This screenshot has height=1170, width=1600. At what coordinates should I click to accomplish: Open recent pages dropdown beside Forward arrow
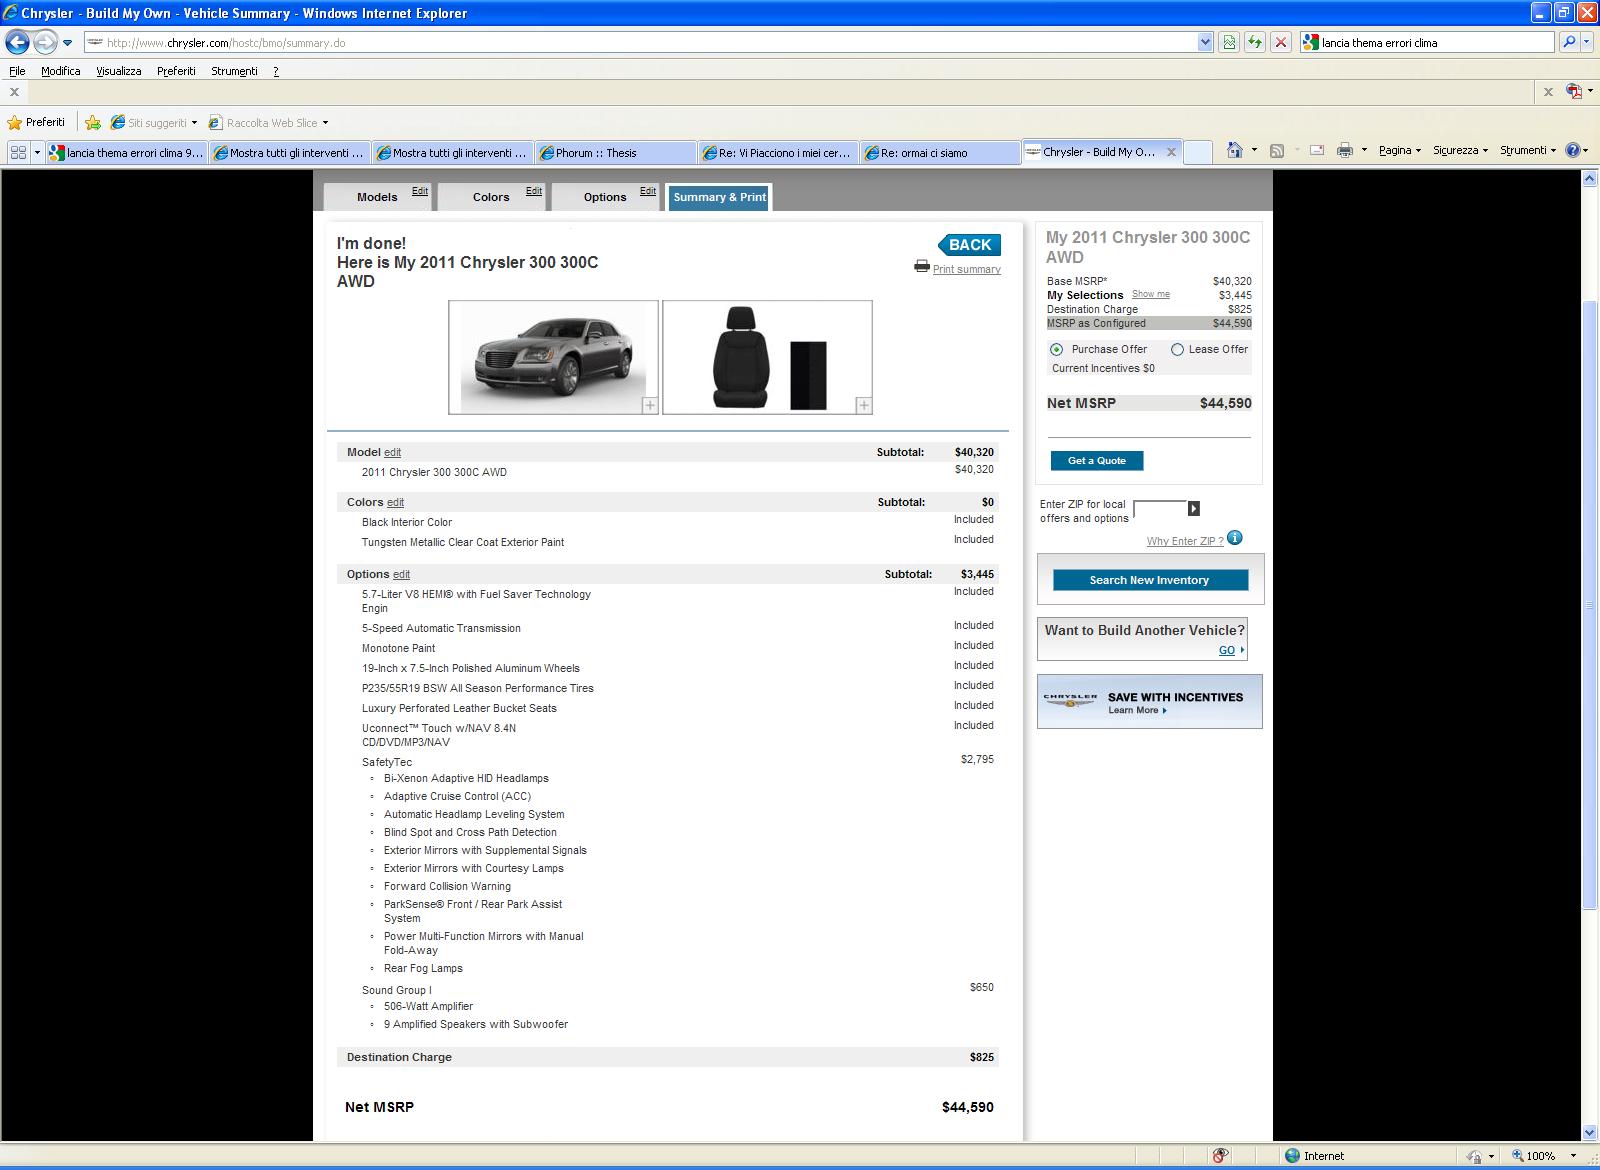coord(67,43)
